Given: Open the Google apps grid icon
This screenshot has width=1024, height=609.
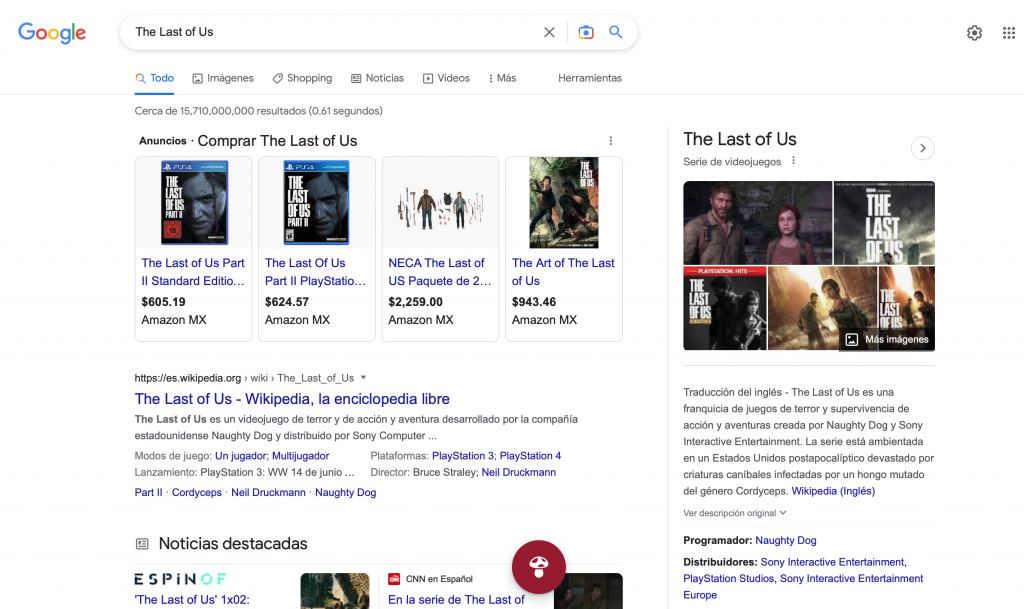Looking at the screenshot, I should point(1008,33).
